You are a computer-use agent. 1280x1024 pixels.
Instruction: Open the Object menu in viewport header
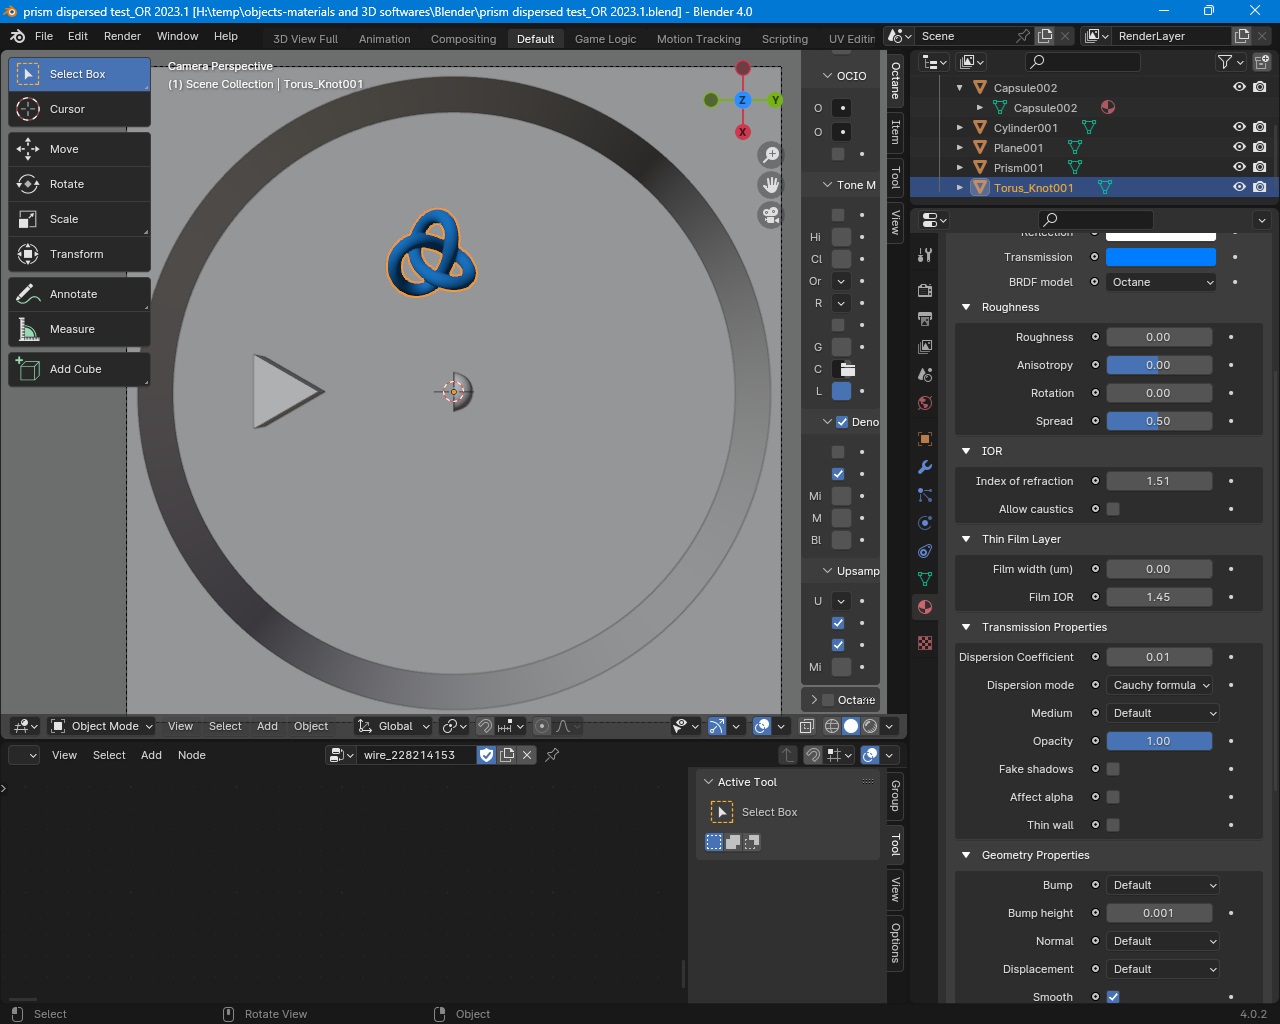click(311, 726)
